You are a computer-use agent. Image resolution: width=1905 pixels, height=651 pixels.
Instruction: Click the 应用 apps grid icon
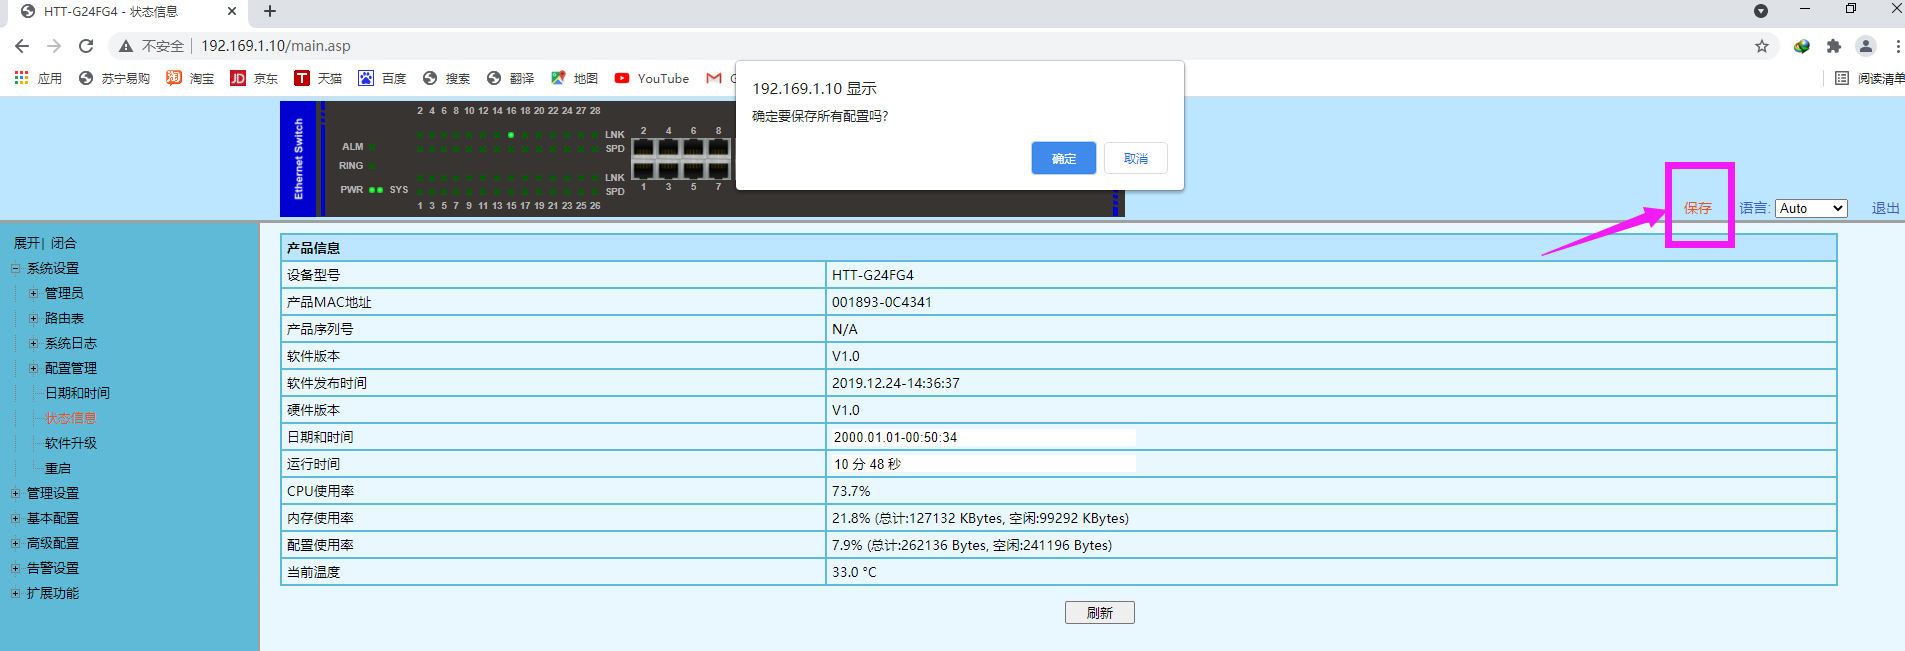coord(21,78)
